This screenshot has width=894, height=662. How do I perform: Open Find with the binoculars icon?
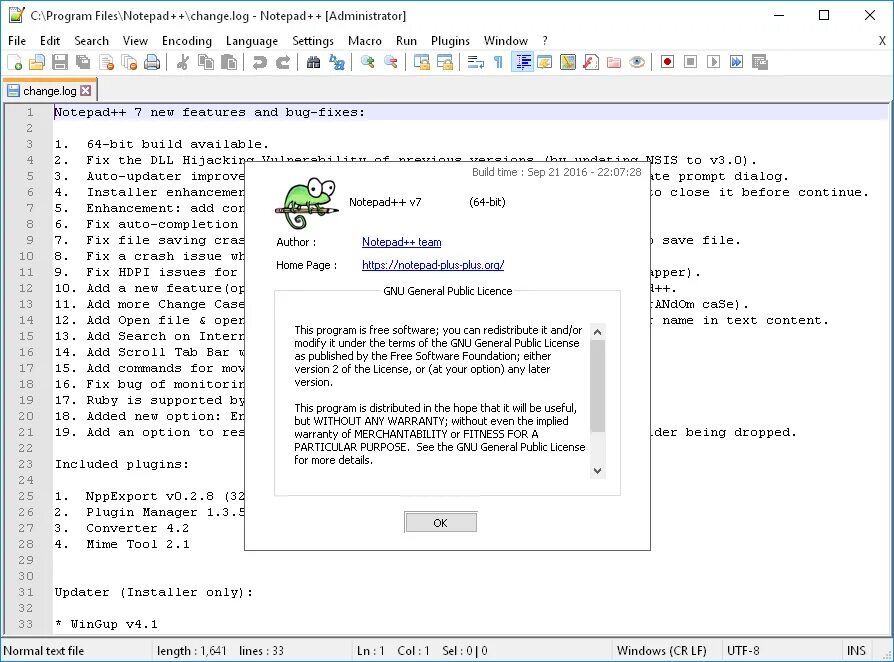click(x=313, y=62)
